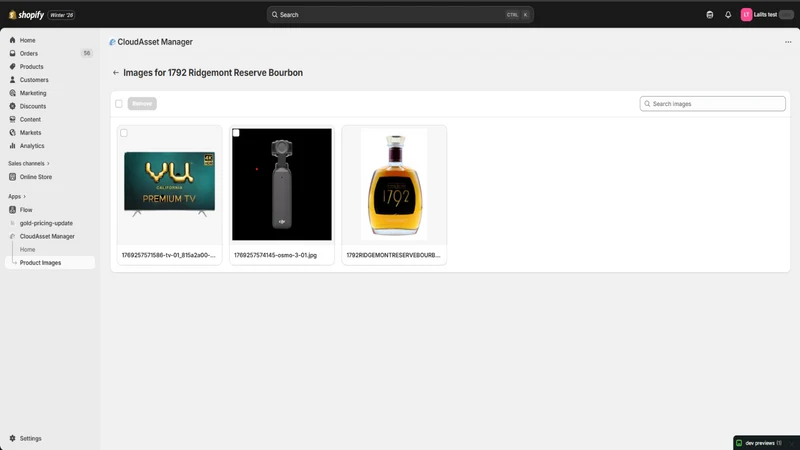800x450 pixels.
Task: Select the VU Premium TV image checkbox
Action: (x=124, y=133)
